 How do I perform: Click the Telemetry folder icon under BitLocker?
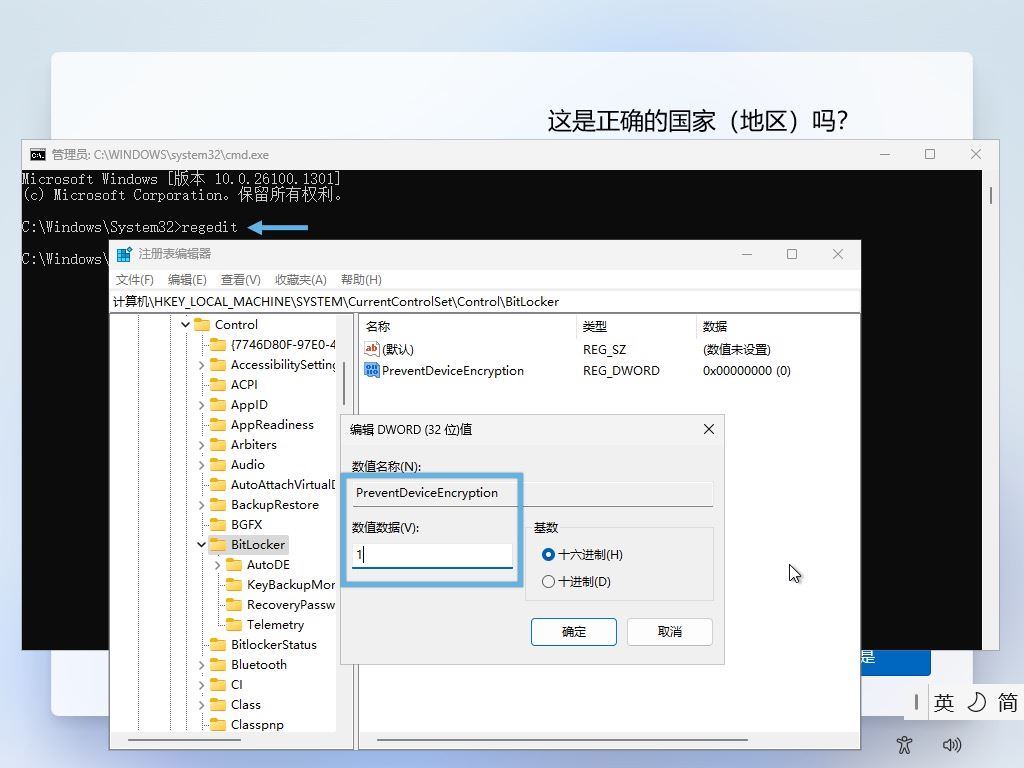235,624
